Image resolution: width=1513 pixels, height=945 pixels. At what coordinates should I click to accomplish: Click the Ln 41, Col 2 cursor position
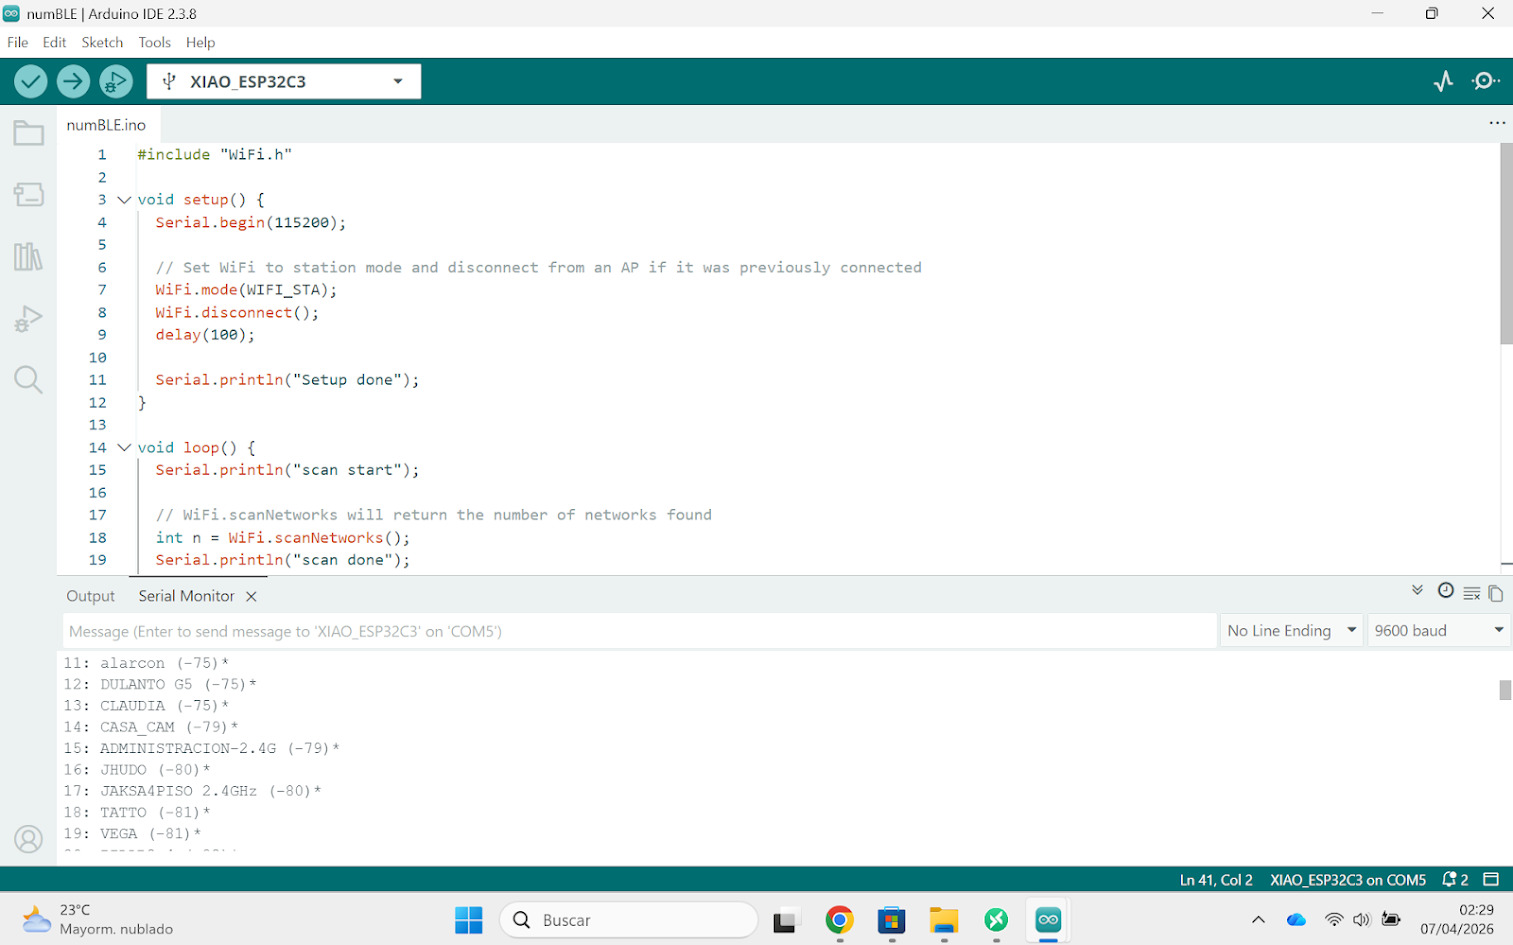pos(1216,880)
